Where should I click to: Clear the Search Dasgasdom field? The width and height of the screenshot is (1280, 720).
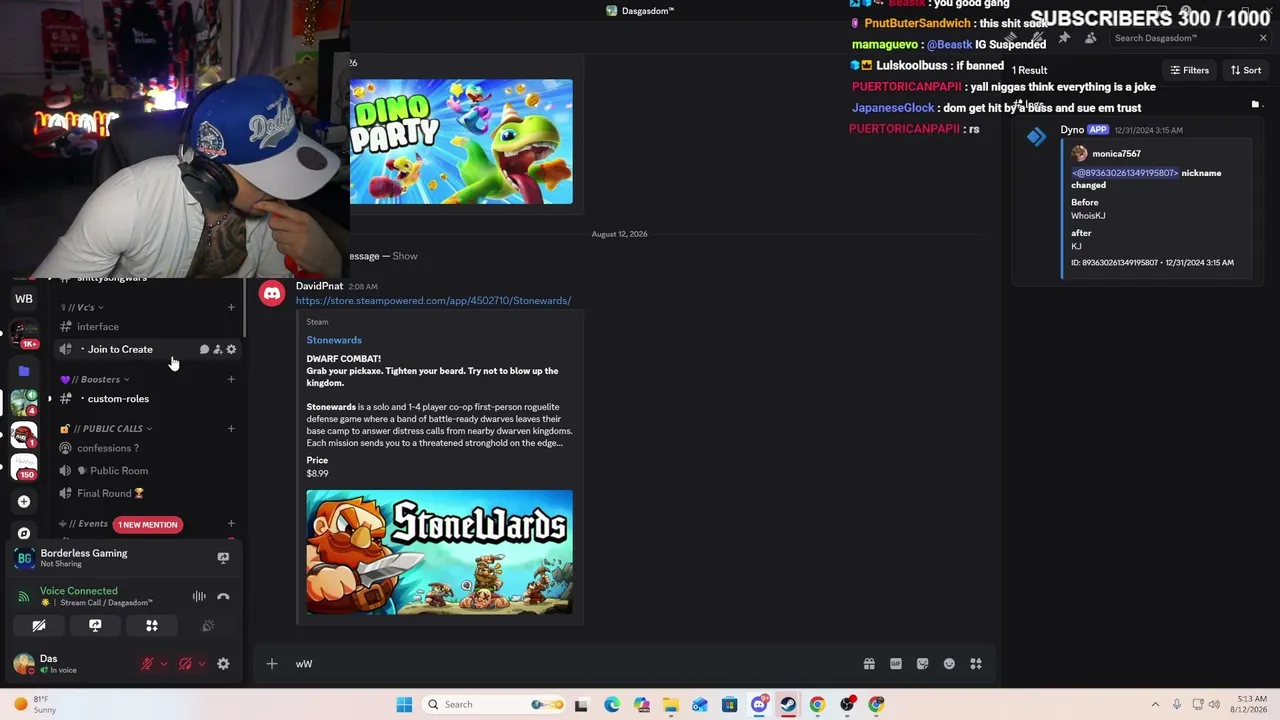(1262, 38)
